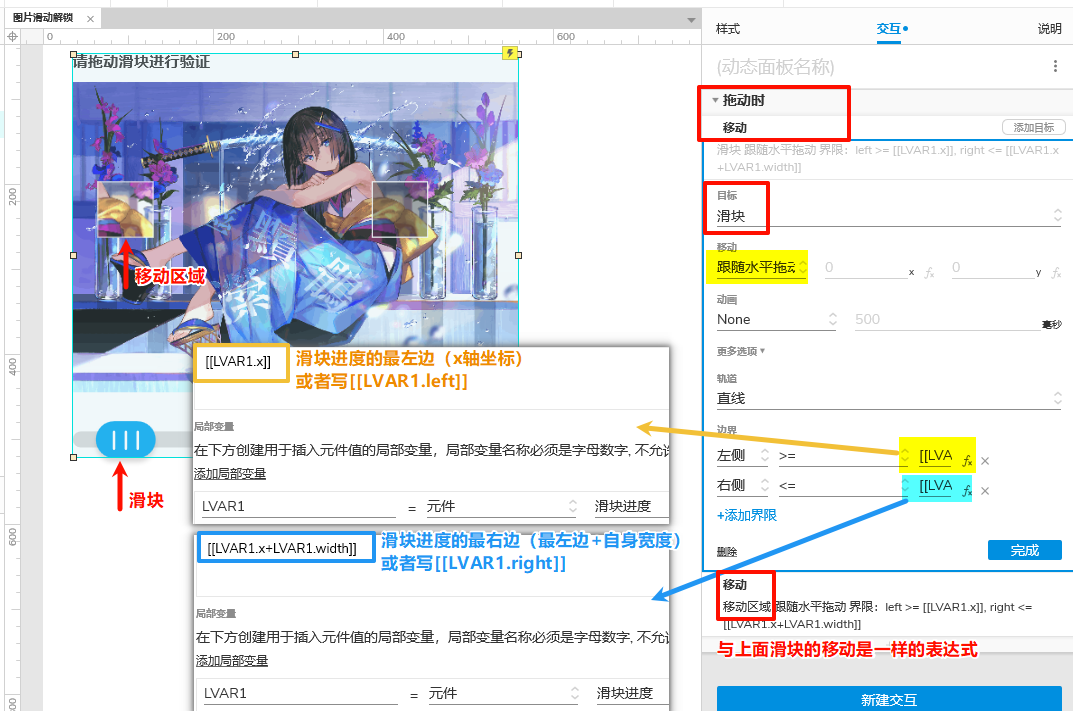Switch to the 样式 tab
Image resolution: width=1073 pixels, height=711 pixels.
click(727, 29)
